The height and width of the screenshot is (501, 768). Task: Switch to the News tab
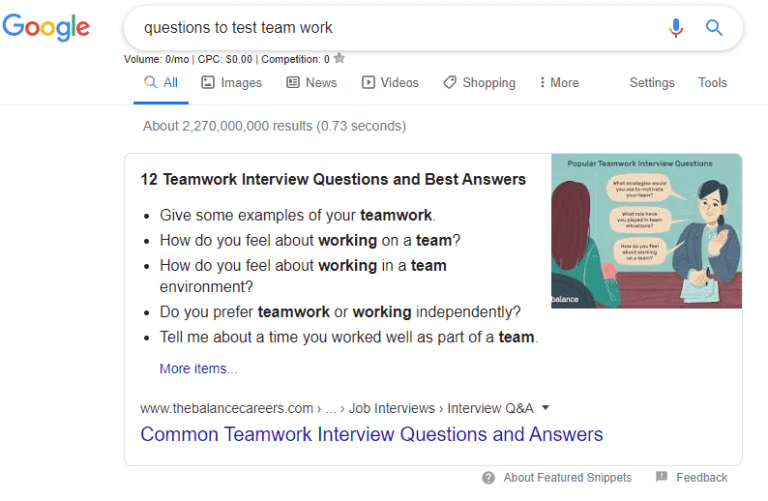312,83
